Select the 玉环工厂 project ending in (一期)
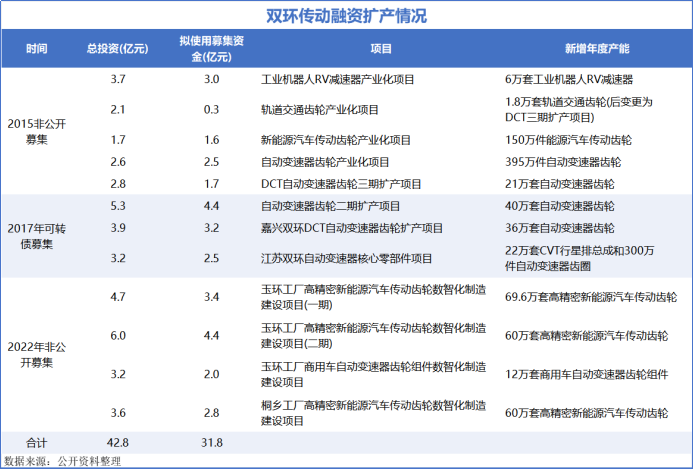 click(374, 297)
